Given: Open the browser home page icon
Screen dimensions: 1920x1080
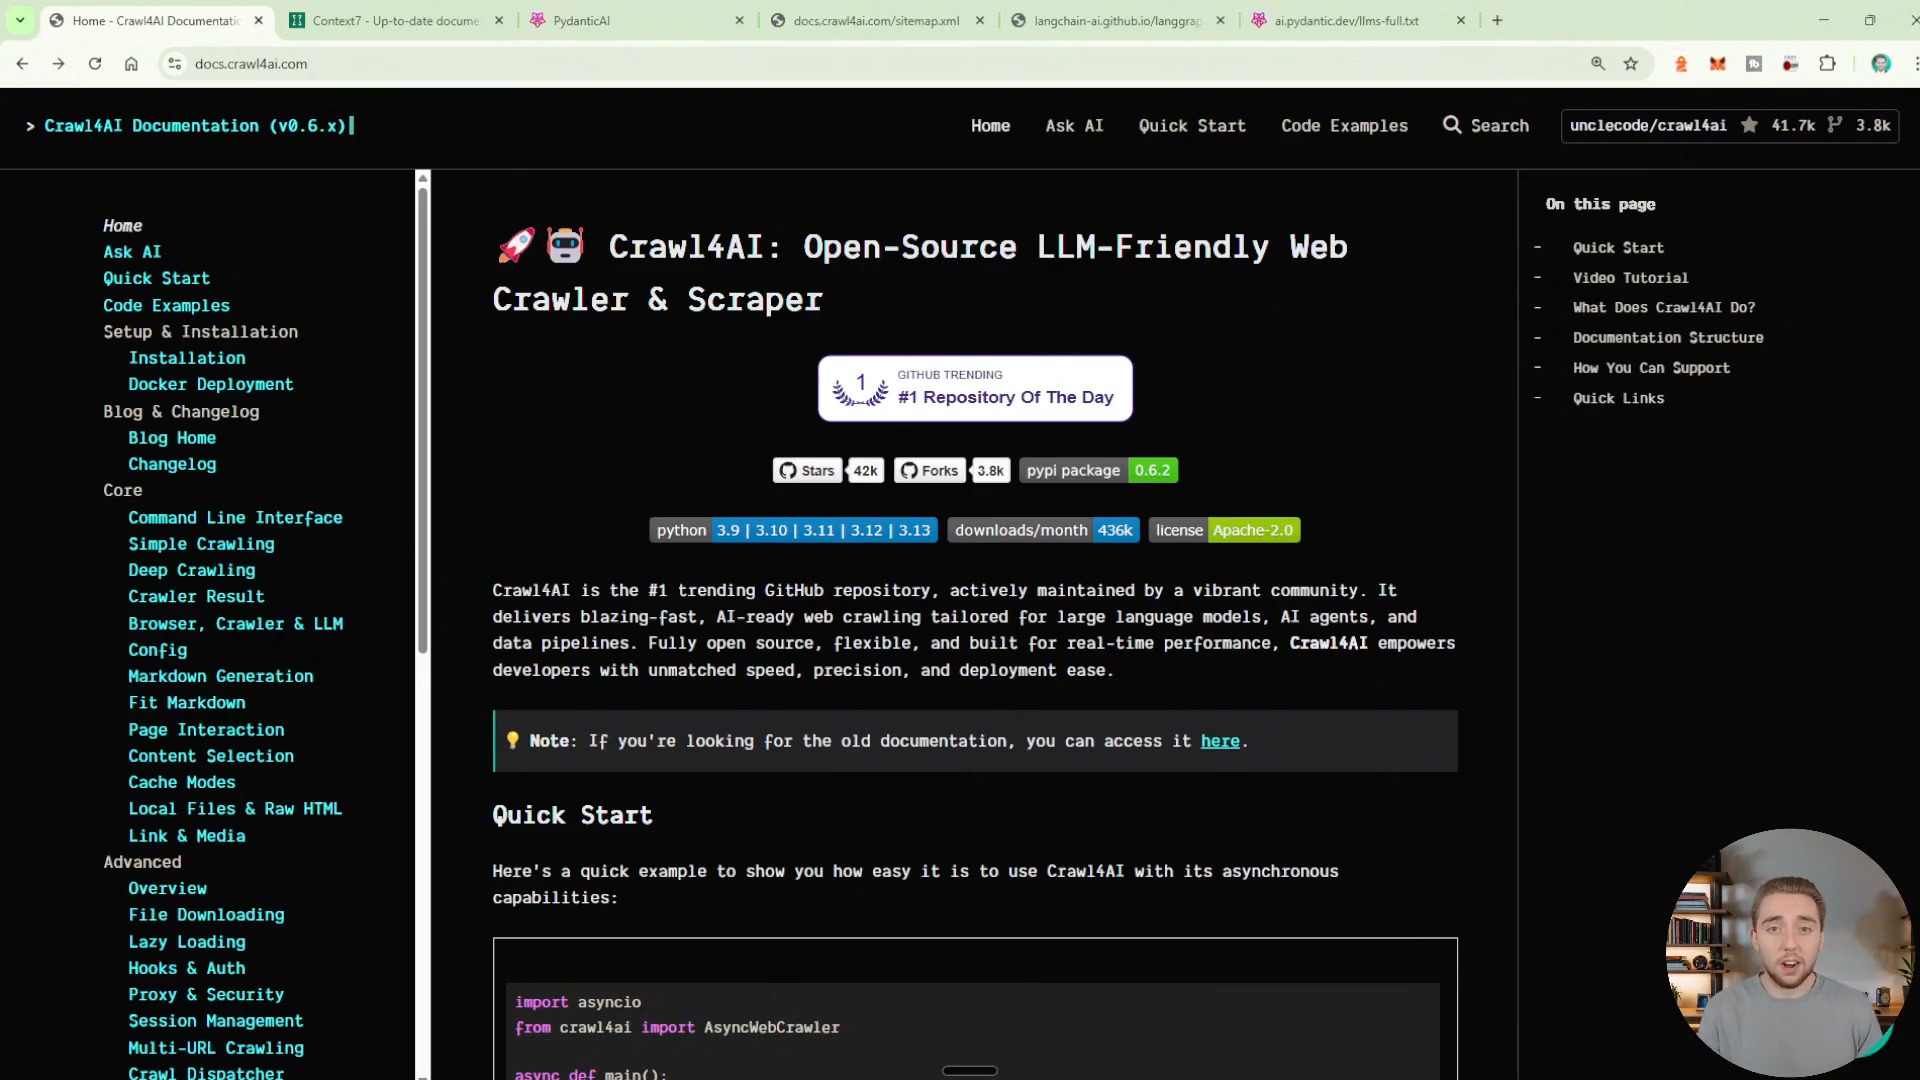Looking at the screenshot, I should pyautogui.click(x=131, y=64).
